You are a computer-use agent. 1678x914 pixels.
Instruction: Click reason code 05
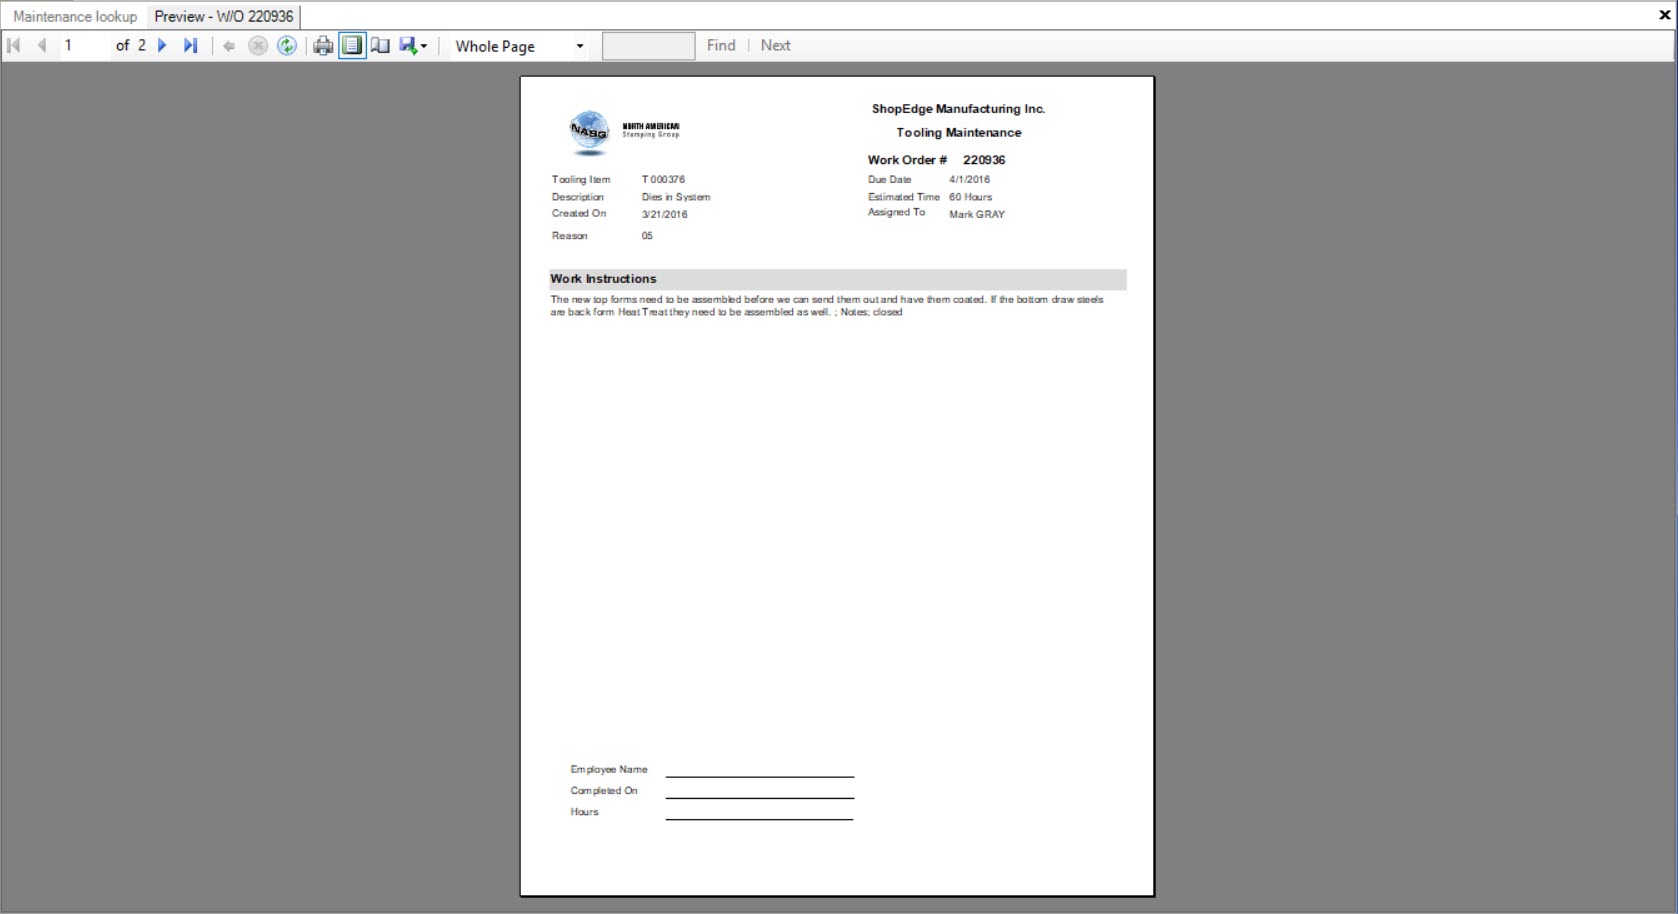point(647,236)
